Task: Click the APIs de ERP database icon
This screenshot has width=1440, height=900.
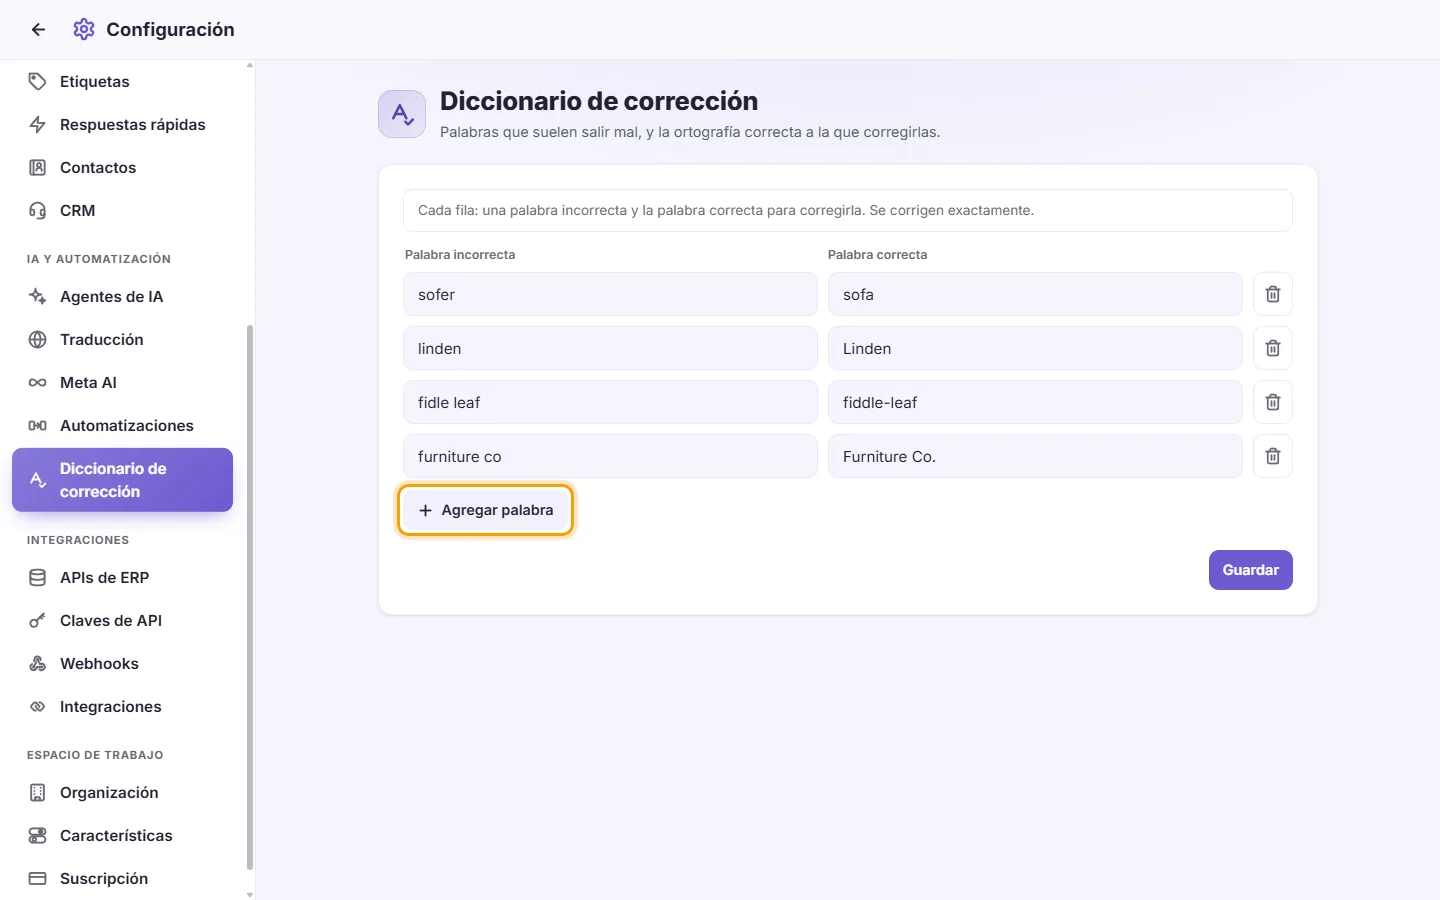Action: [38, 578]
